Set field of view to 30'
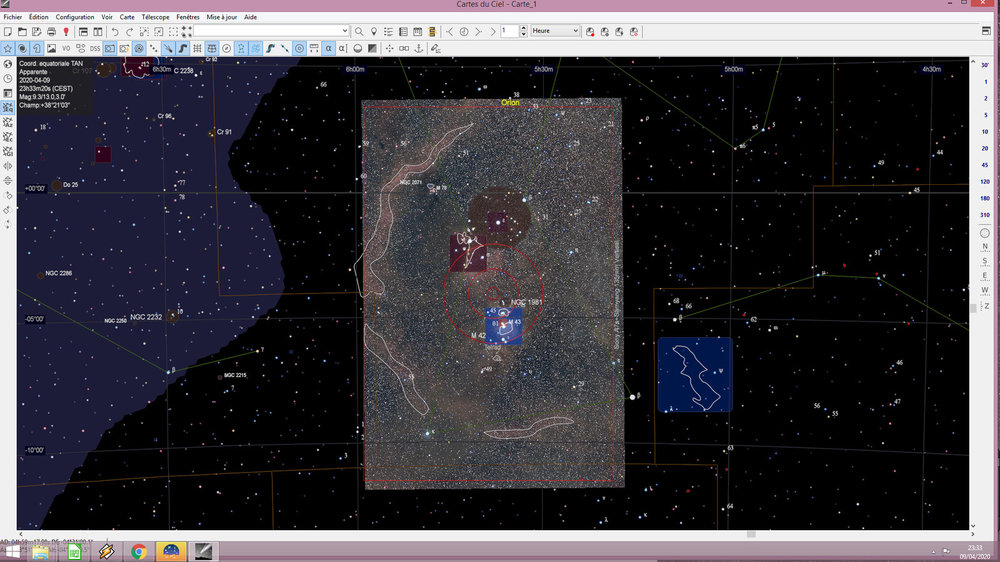Viewport: 1000px width, 562px height. pyautogui.click(x=985, y=65)
